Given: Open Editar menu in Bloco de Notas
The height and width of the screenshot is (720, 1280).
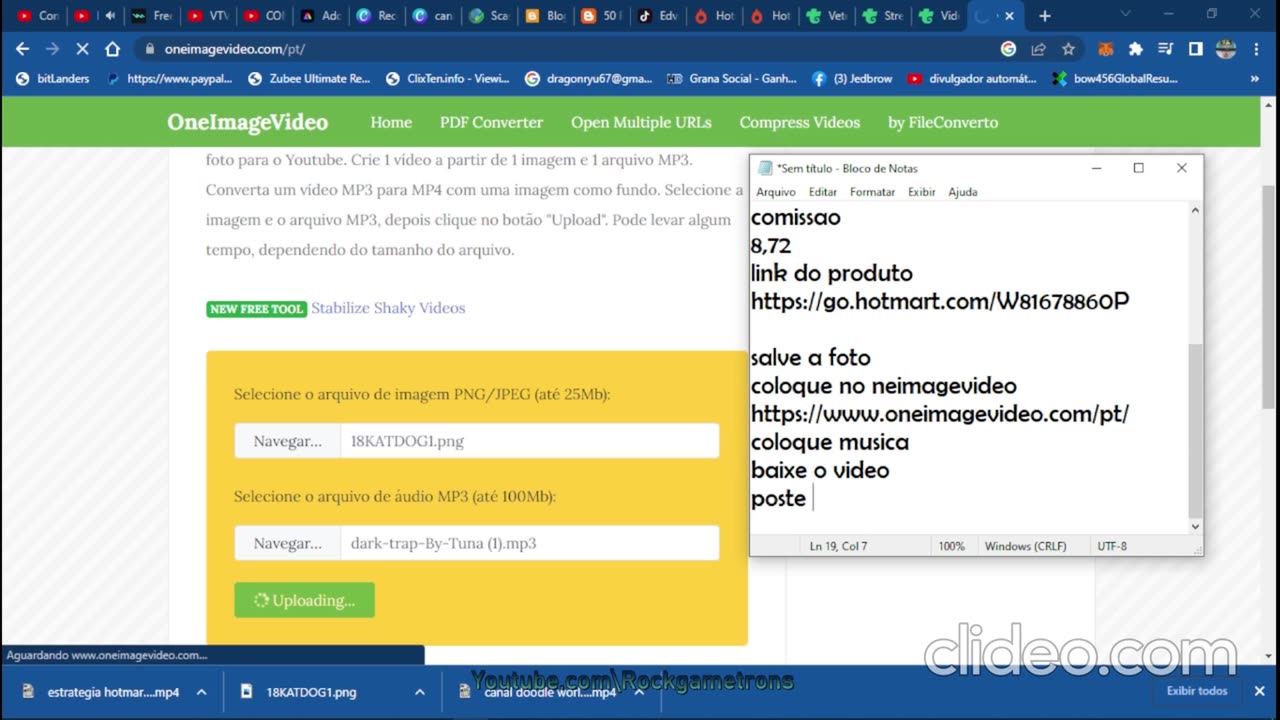Looking at the screenshot, I should (x=823, y=192).
